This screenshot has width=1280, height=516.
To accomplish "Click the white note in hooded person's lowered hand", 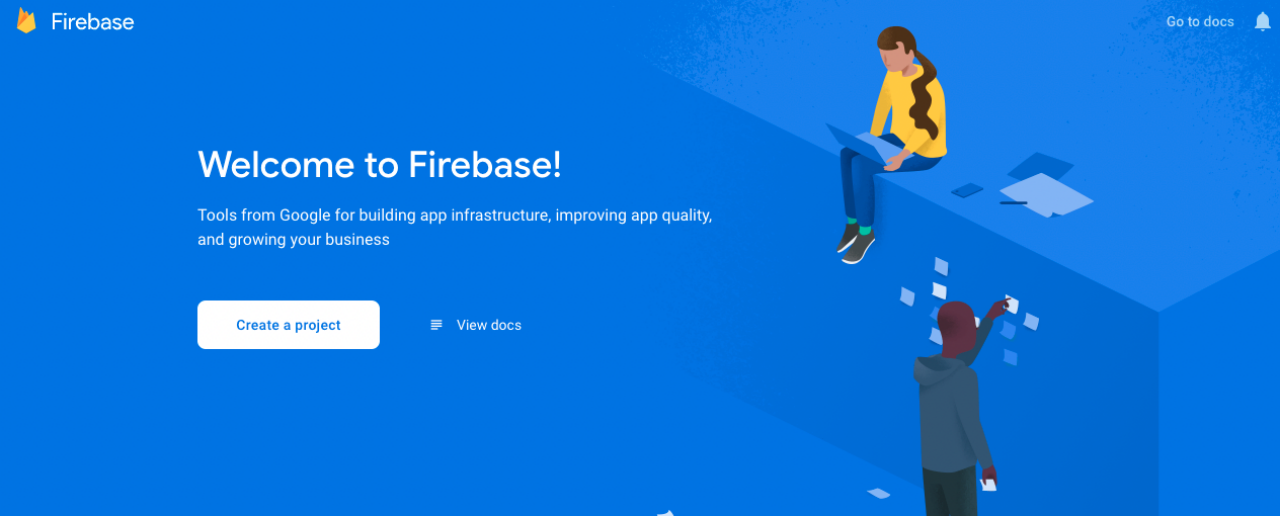I will pyautogui.click(x=990, y=484).
